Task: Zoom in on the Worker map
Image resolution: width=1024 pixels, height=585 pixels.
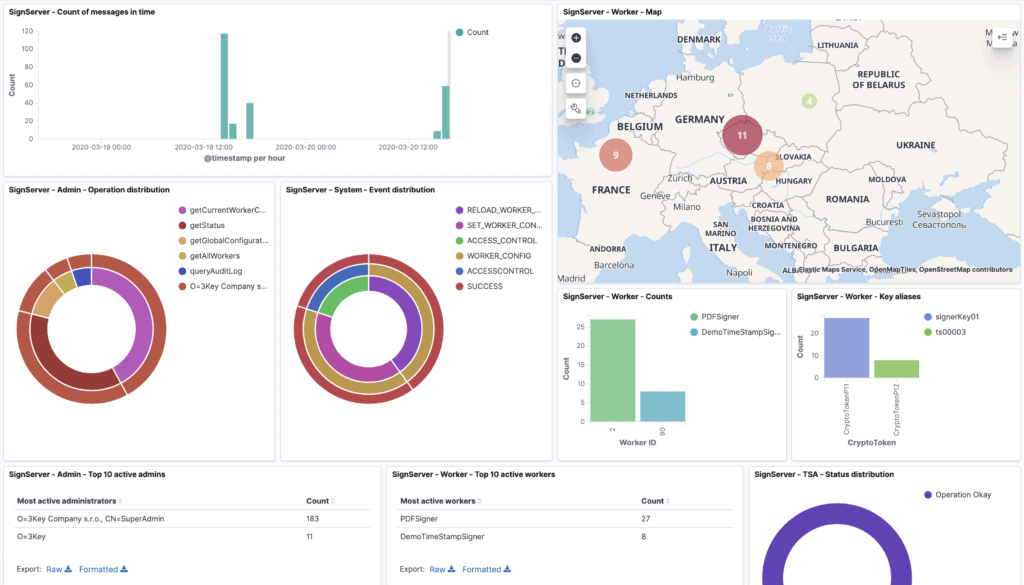Action: coord(576,38)
